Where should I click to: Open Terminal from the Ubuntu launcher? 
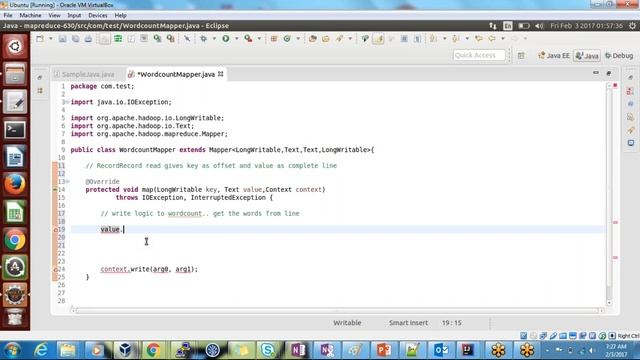click(15, 130)
